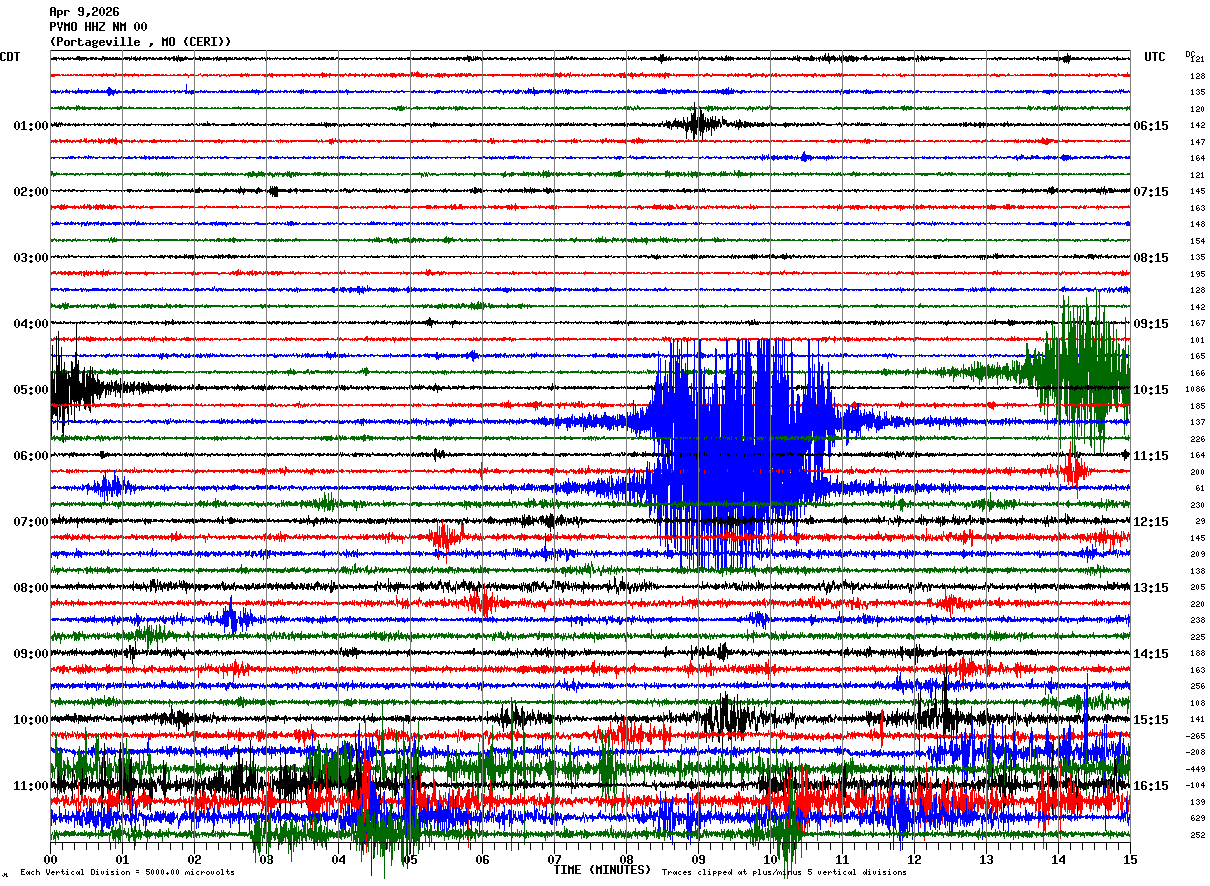
Task: Click the DC offset value '-208'
Action: pyautogui.click(x=1195, y=752)
